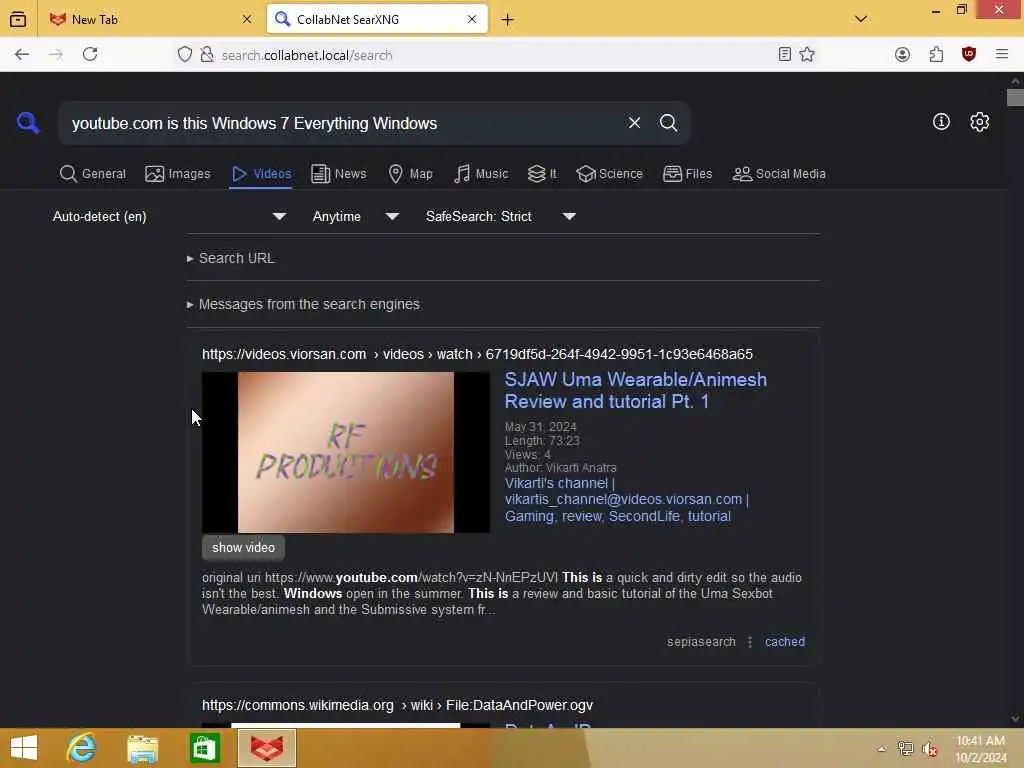The height and width of the screenshot is (768, 1024).
Task: Switch to the News category
Action: 339,174
